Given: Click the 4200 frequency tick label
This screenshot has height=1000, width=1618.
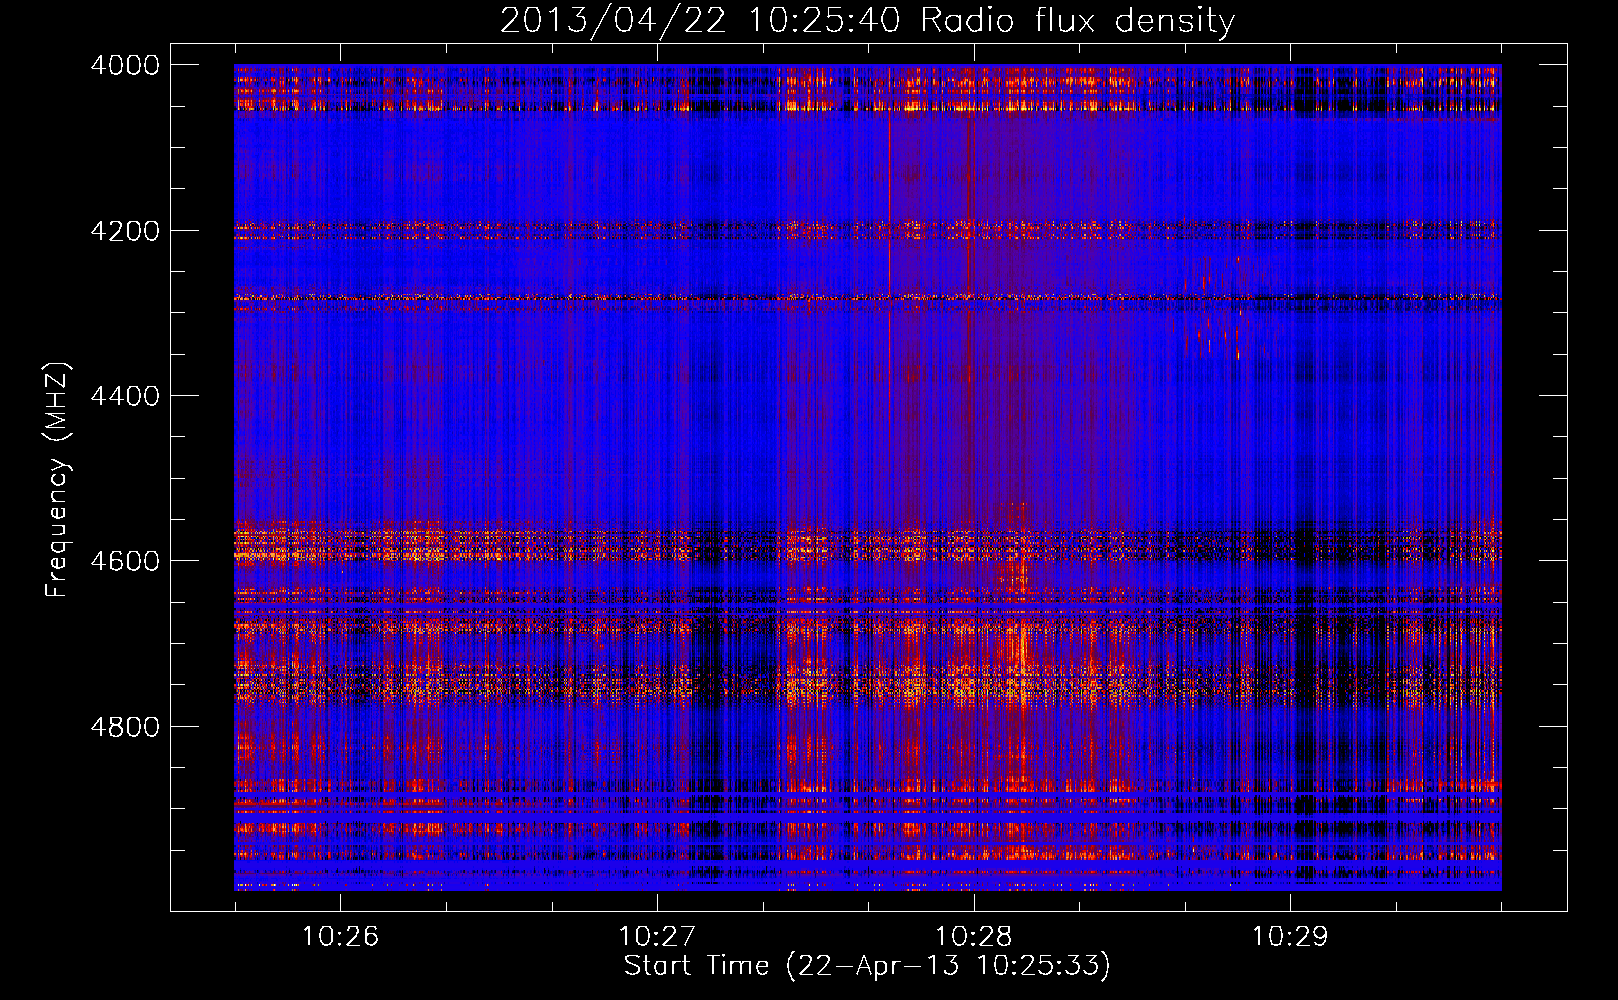Looking at the screenshot, I should pos(125,231).
